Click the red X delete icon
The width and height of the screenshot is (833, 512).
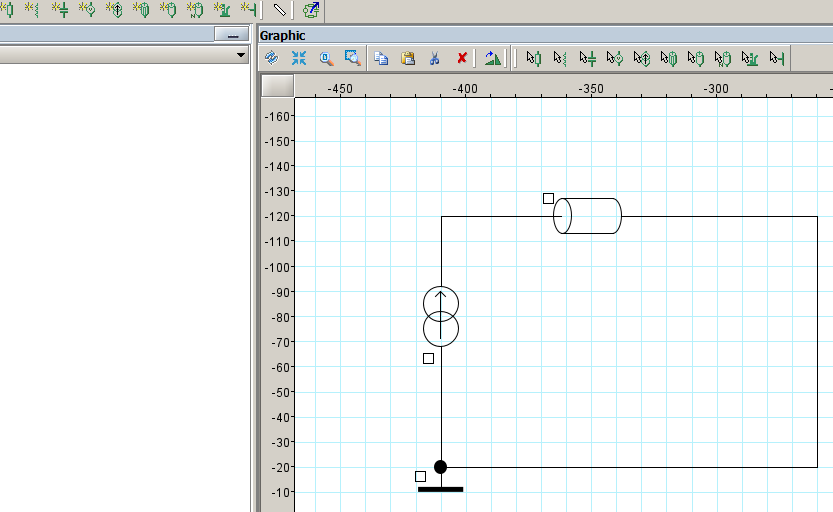point(462,58)
